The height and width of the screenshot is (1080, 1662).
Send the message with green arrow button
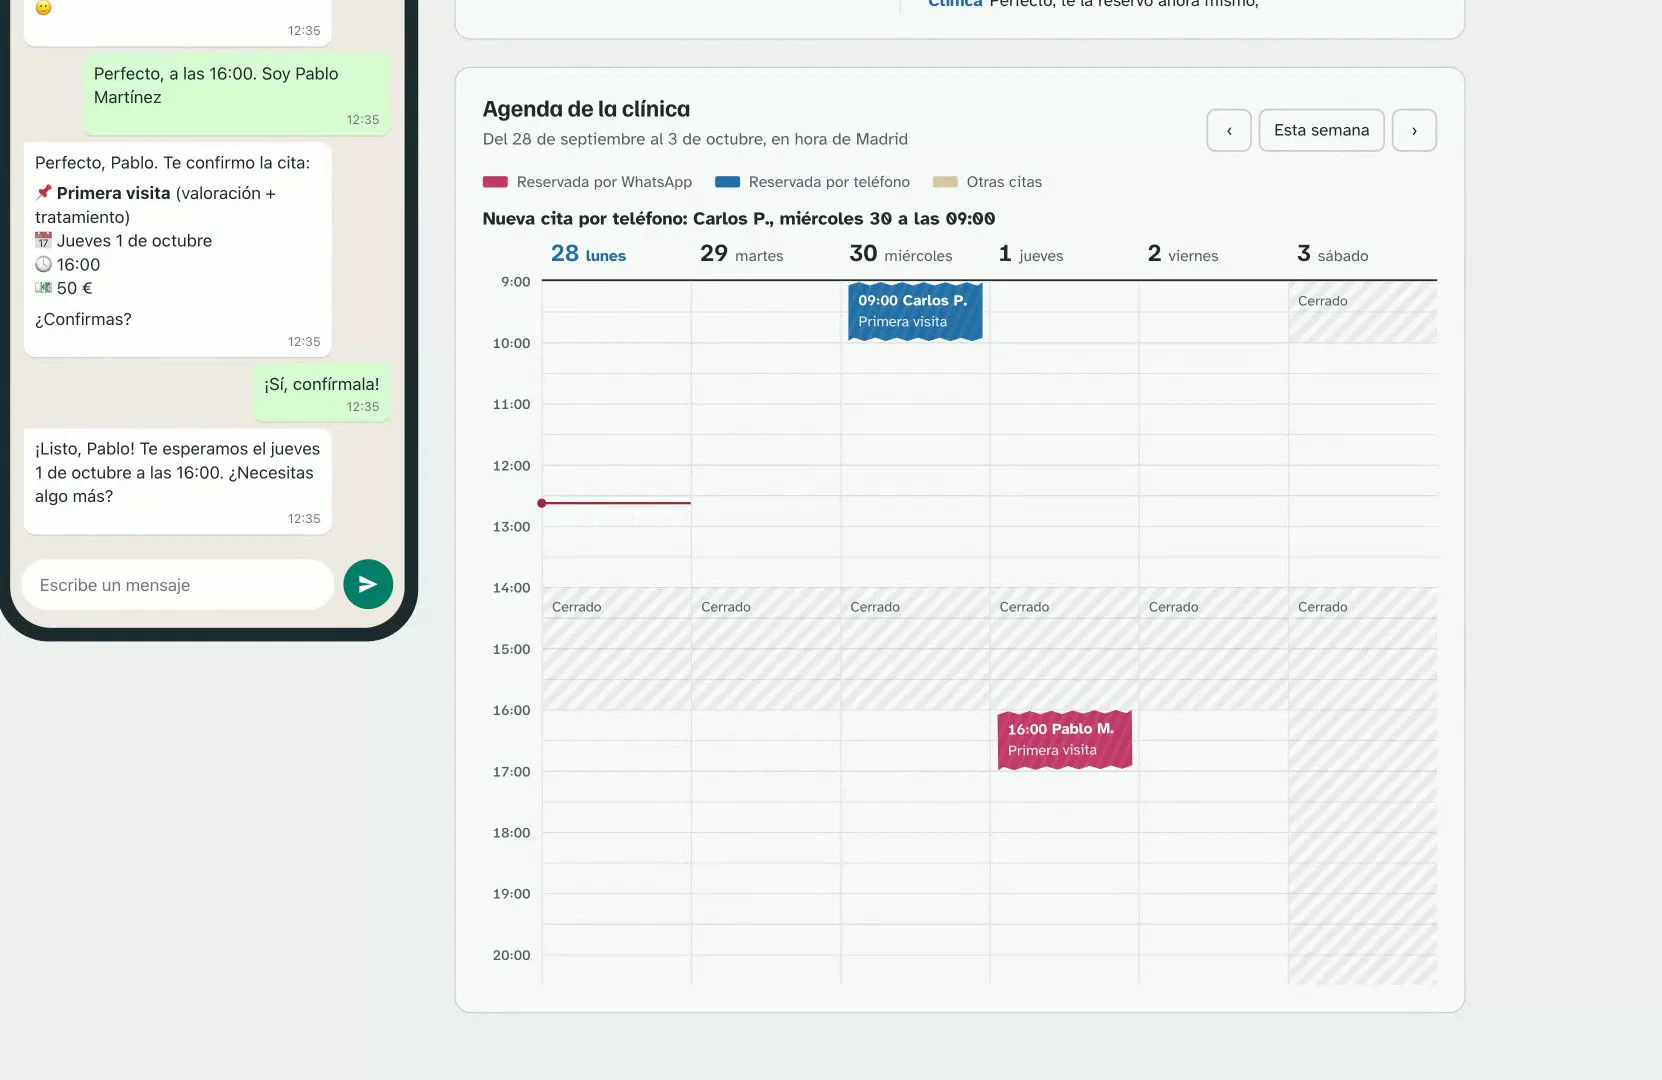(x=368, y=584)
